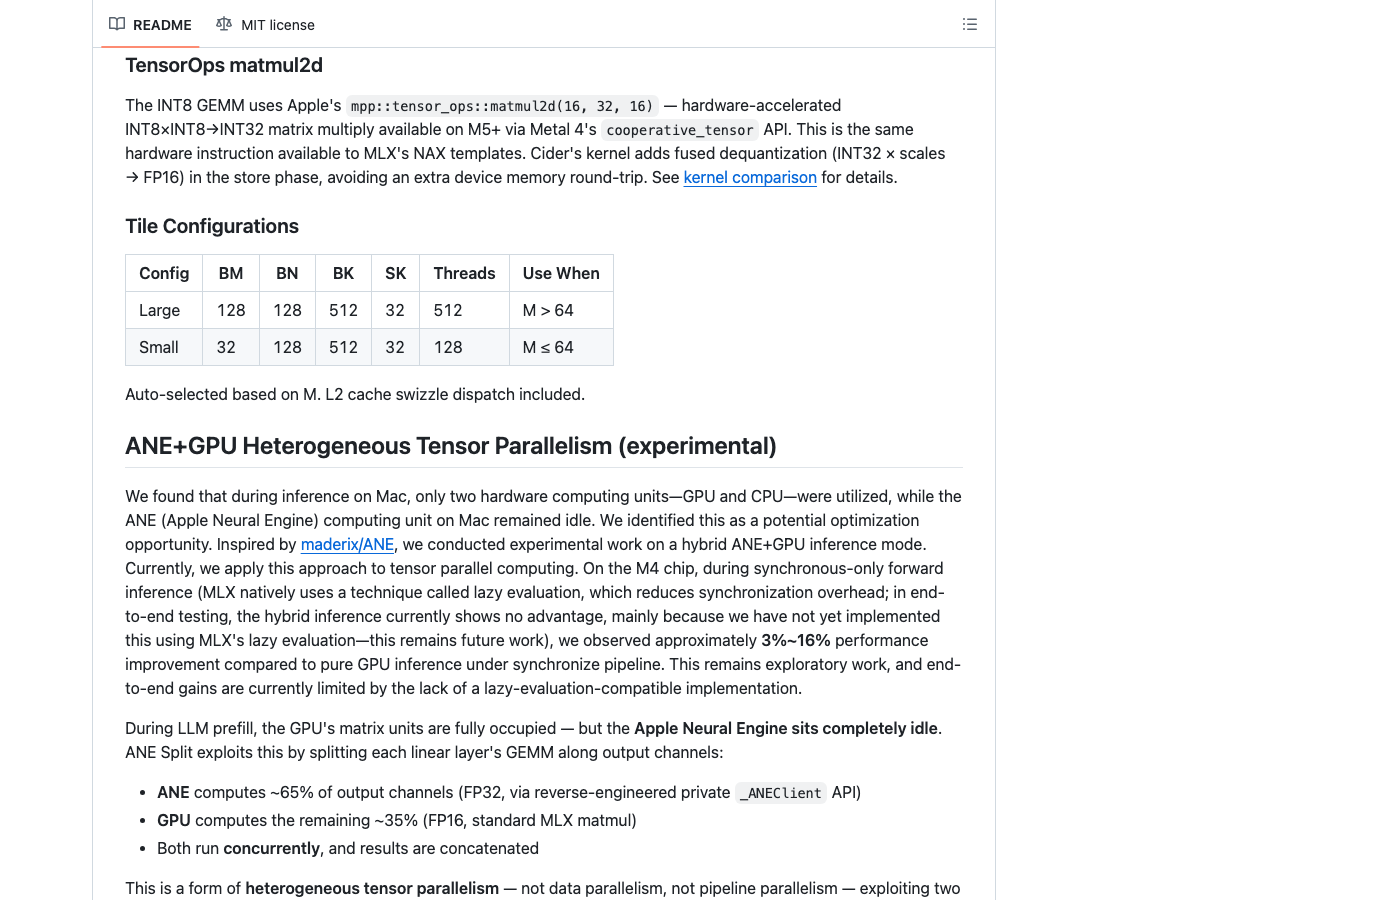
Task: Switch to the MIT license tab
Action: [x=265, y=24]
